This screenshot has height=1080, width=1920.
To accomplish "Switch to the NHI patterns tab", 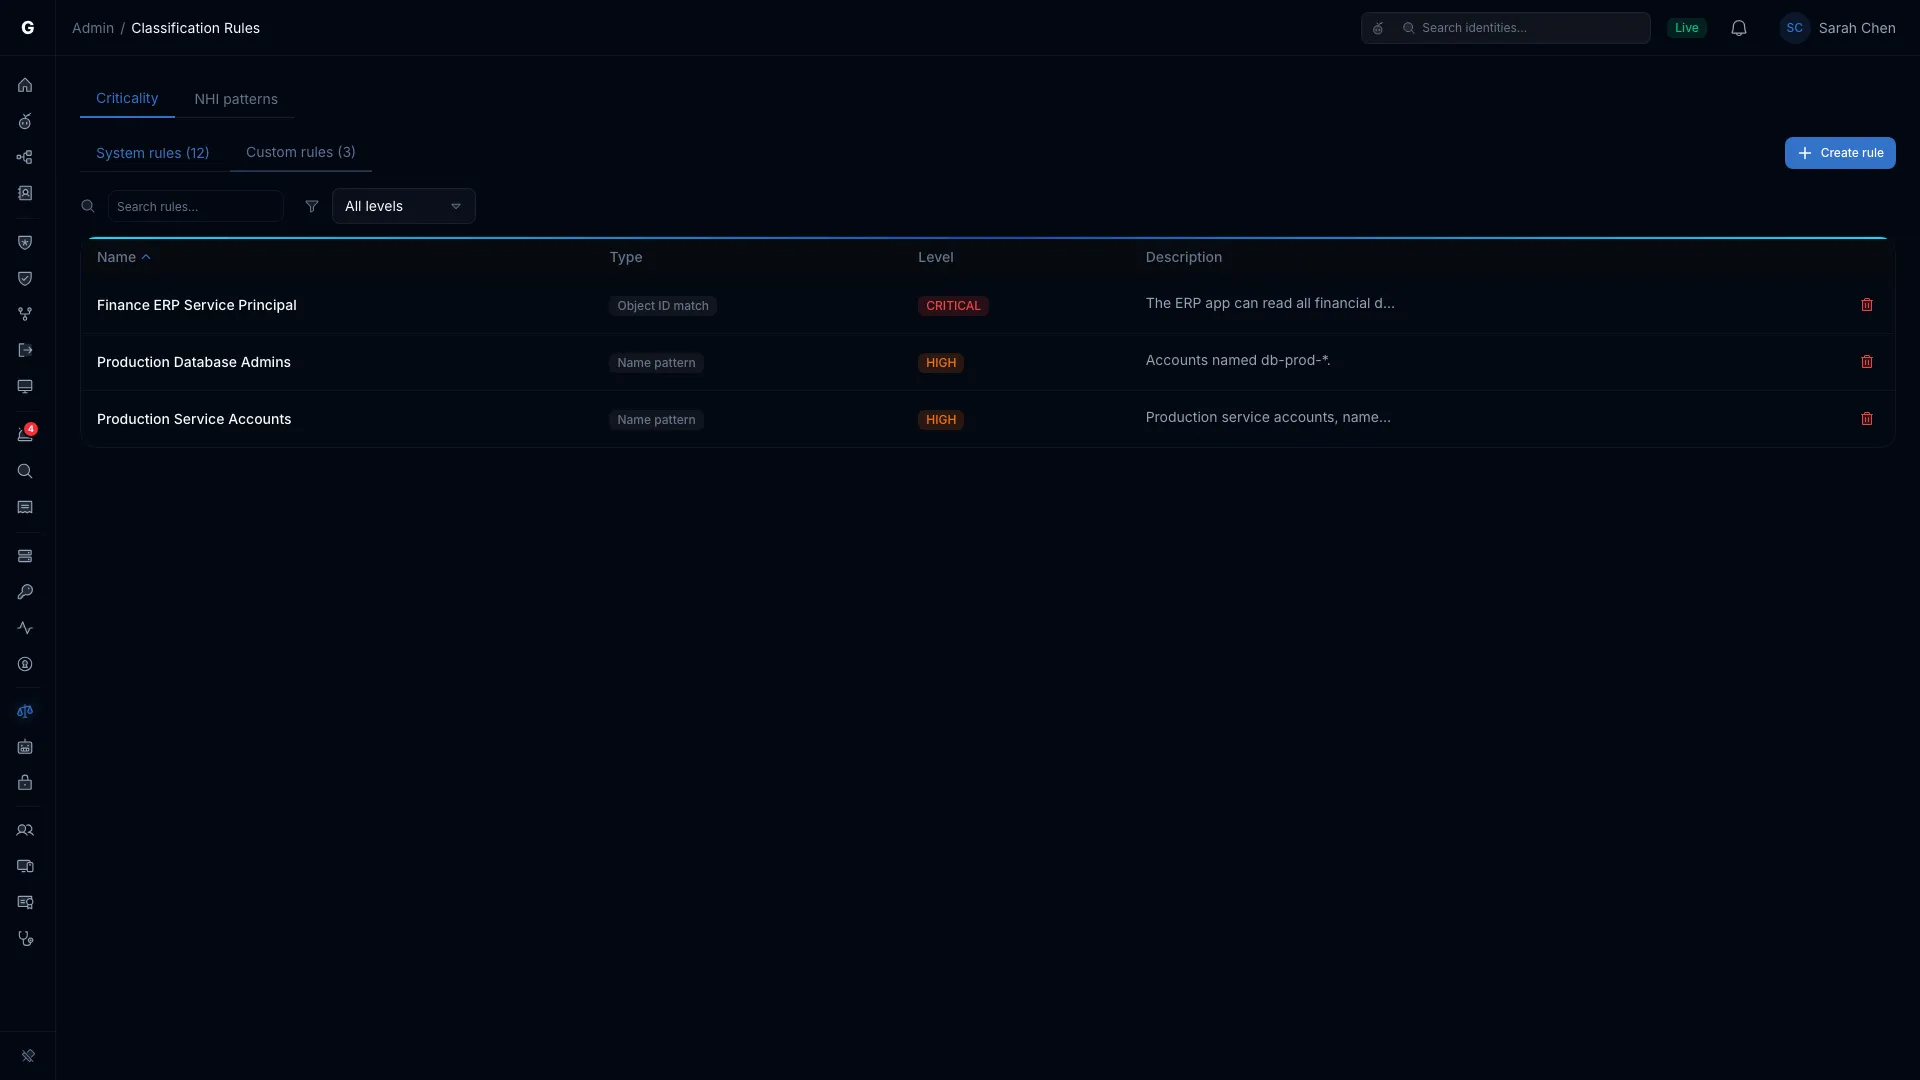I will coord(236,99).
